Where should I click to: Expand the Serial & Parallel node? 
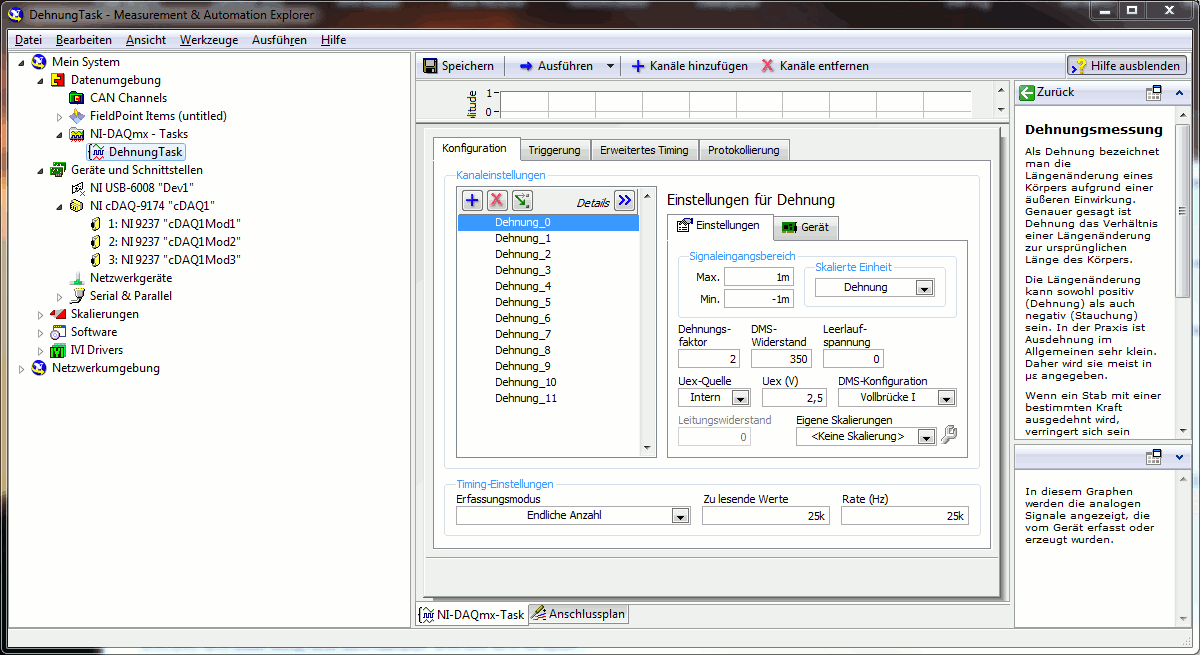59,297
